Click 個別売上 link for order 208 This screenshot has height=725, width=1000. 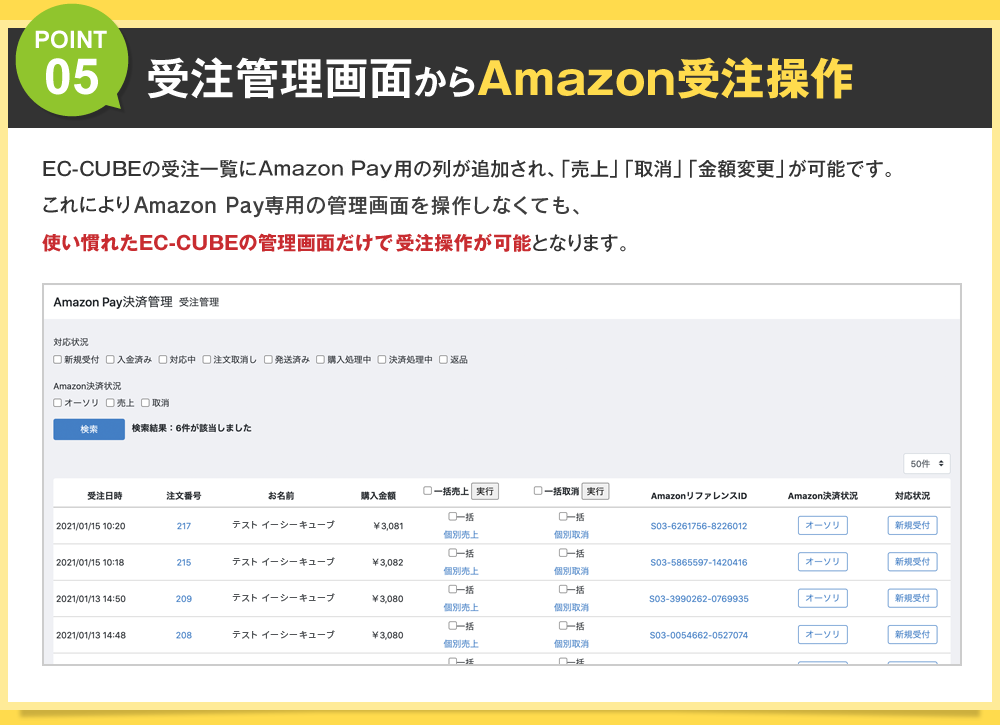click(461, 644)
